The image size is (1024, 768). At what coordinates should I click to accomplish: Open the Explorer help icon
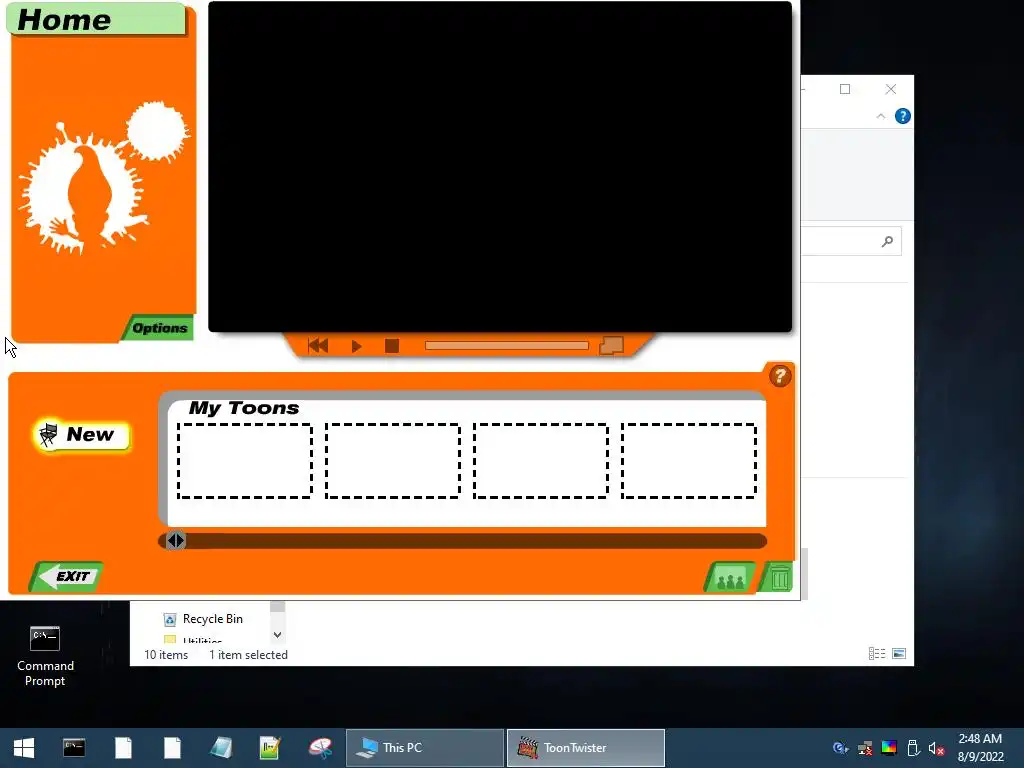903,116
